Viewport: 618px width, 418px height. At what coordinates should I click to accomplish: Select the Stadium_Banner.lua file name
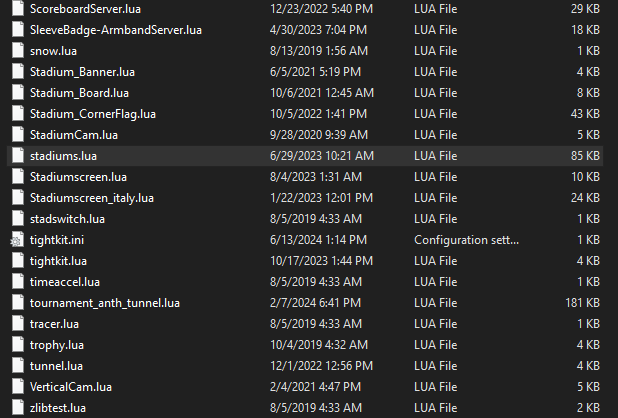click(x=82, y=72)
